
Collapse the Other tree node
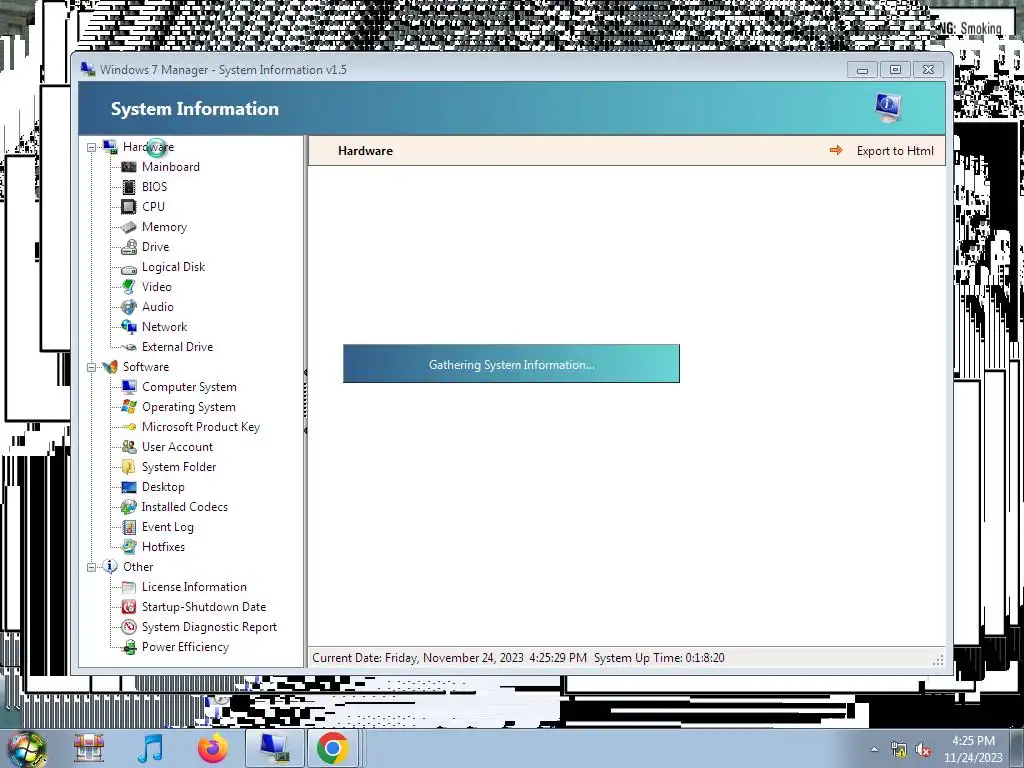tap(91, 568)
